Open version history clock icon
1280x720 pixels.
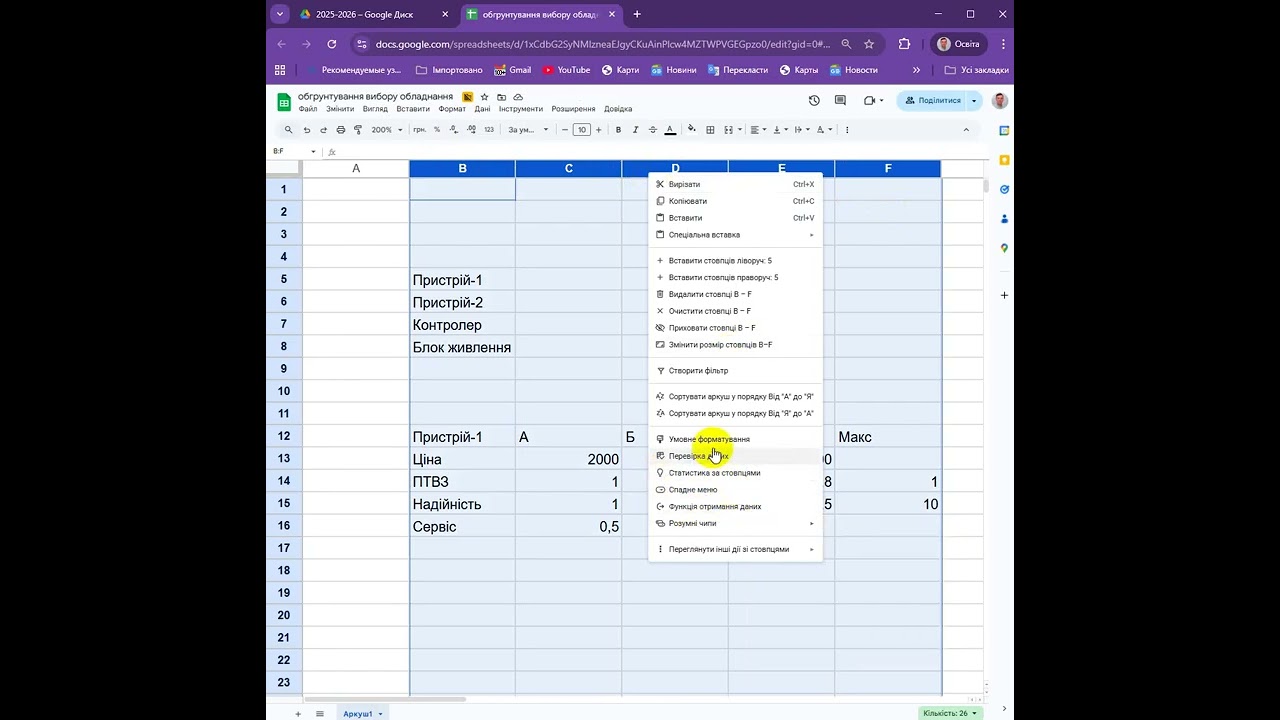click(814, 101)
